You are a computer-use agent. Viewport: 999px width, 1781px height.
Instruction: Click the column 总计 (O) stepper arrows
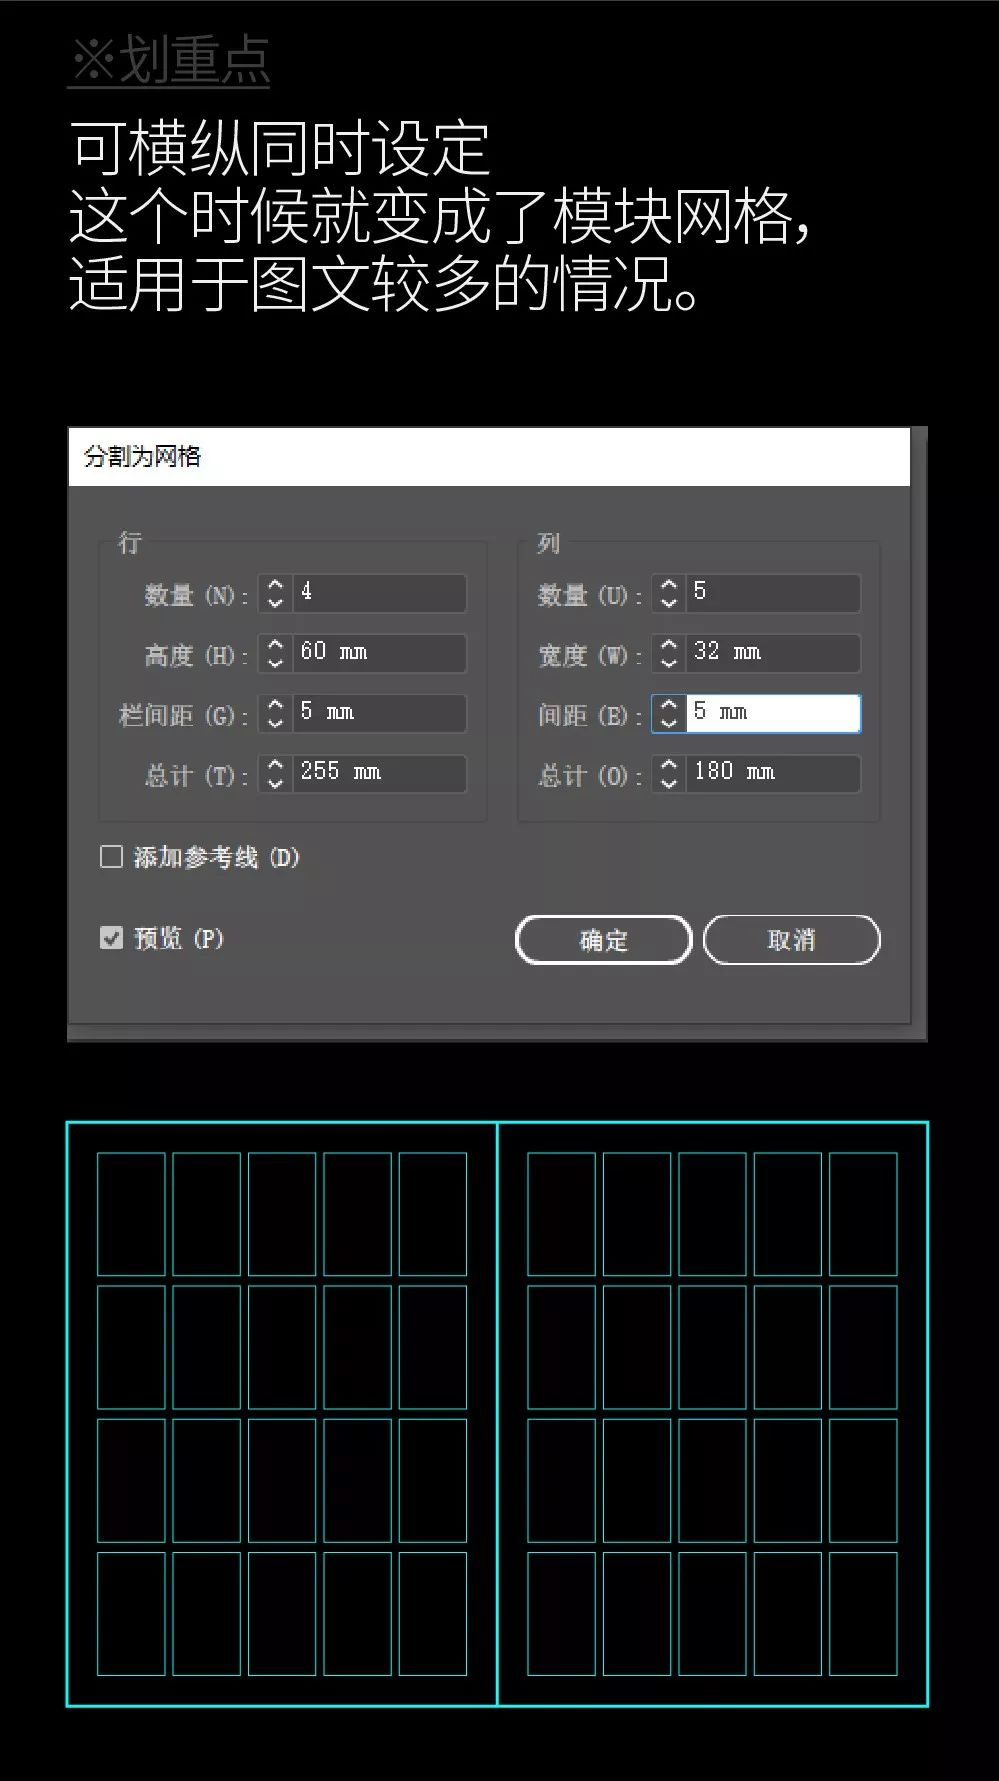pos(669,773)
